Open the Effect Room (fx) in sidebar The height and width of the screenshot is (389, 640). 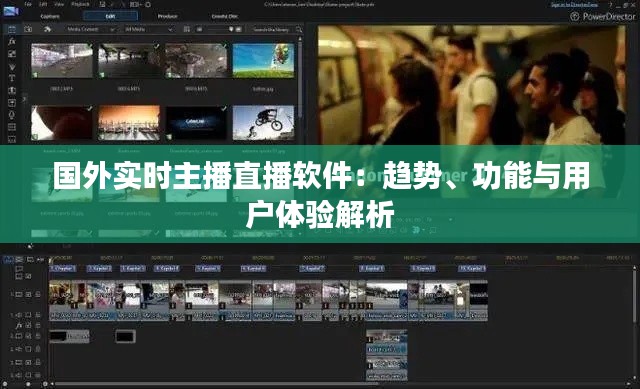pyautogui.click(x=12, y=41)
